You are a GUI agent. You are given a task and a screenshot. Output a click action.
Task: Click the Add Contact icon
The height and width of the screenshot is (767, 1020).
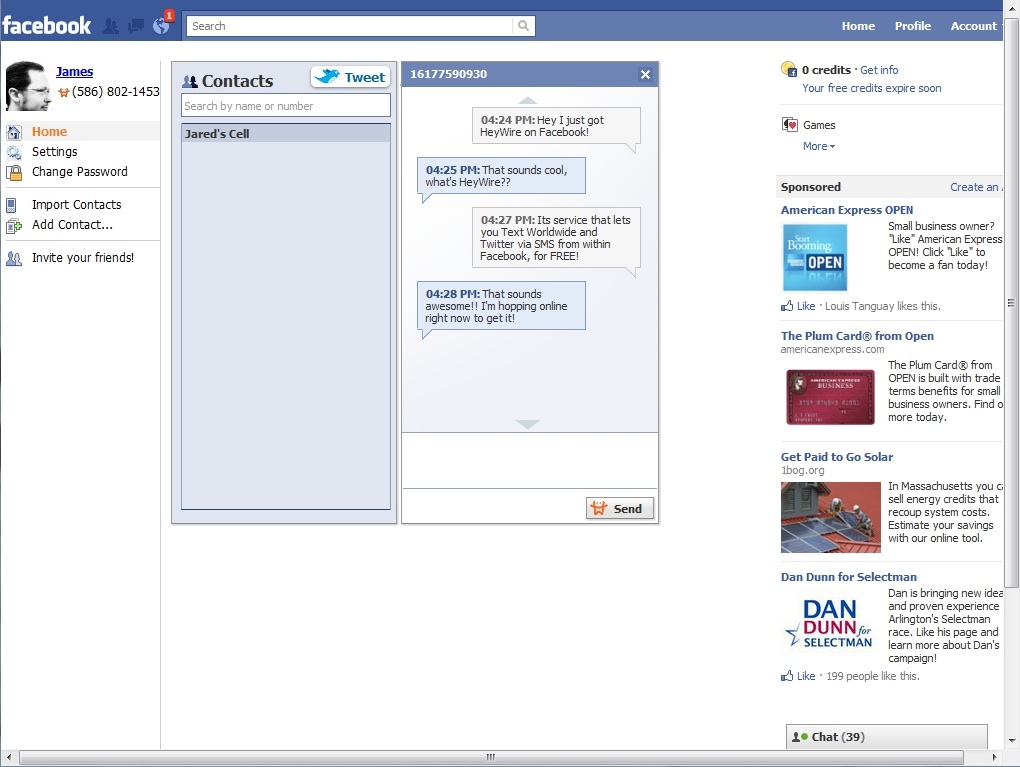point(14,226)
